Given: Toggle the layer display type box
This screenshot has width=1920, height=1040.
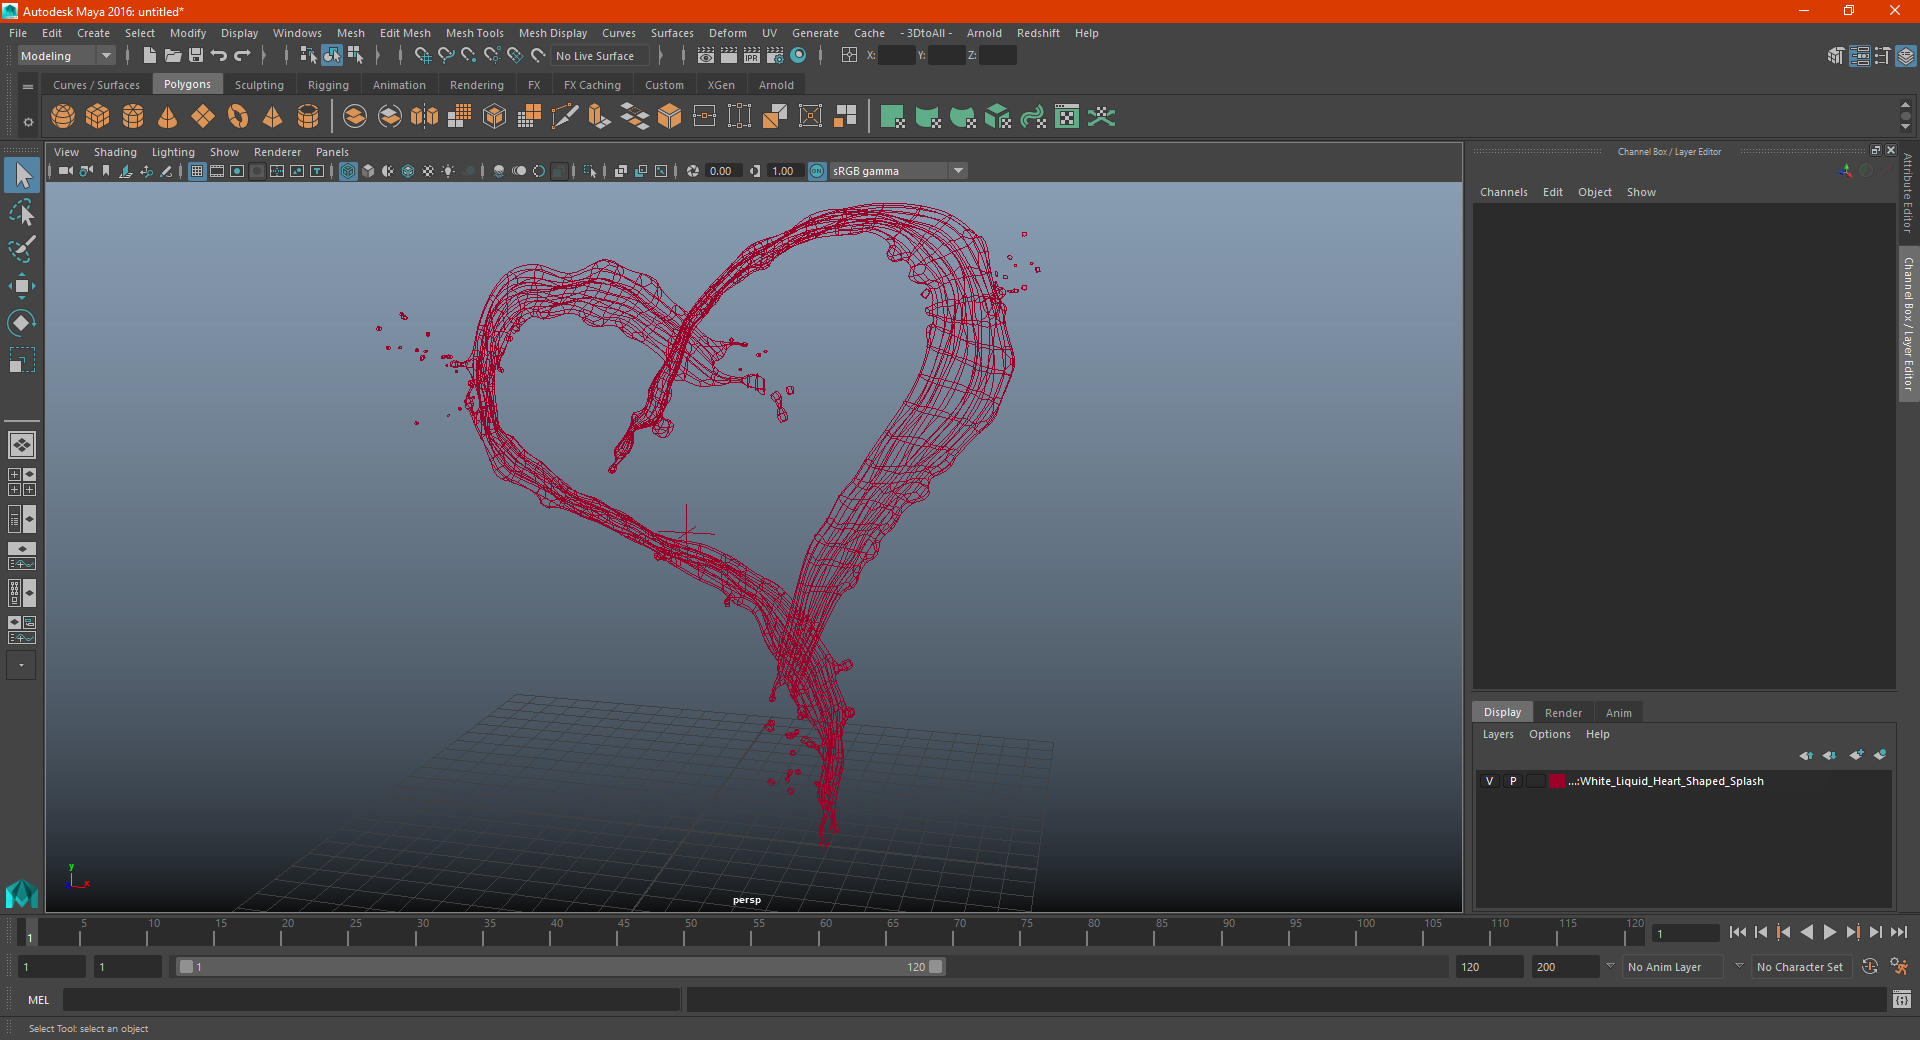Looking at the screenshot, I should [x=1535, y=781].
